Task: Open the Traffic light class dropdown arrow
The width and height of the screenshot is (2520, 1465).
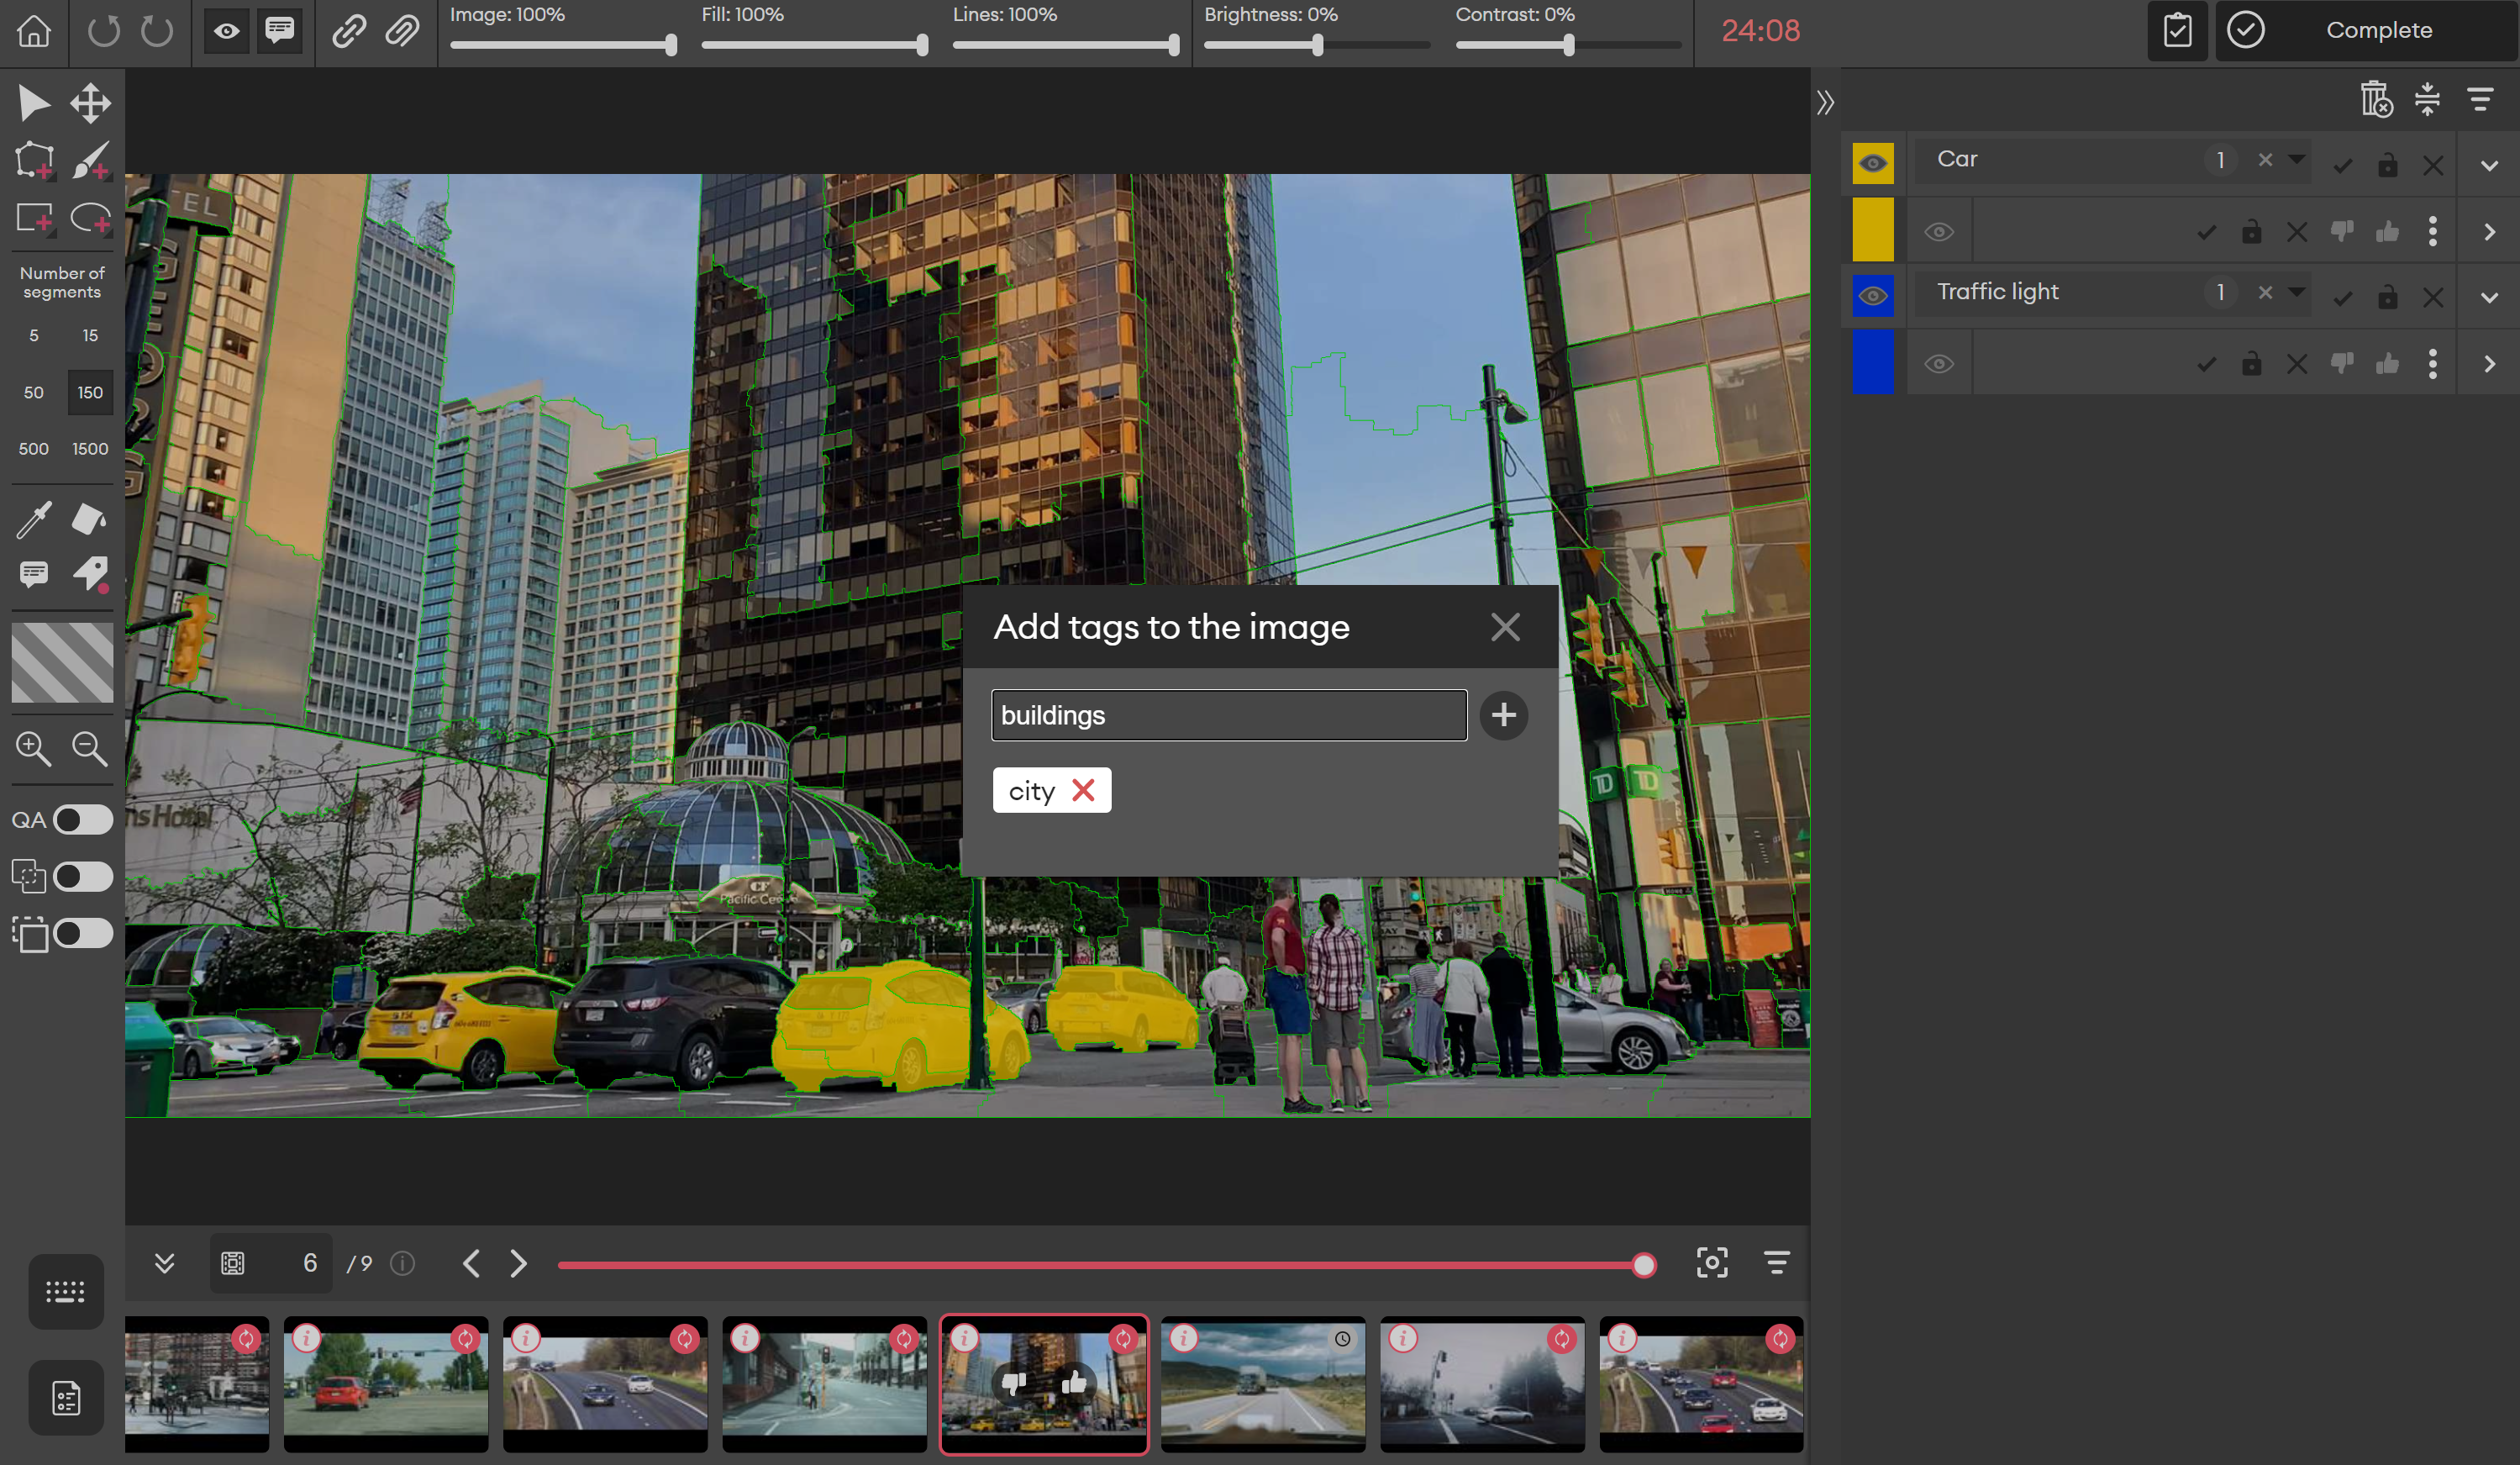Action: (2297, 291)
